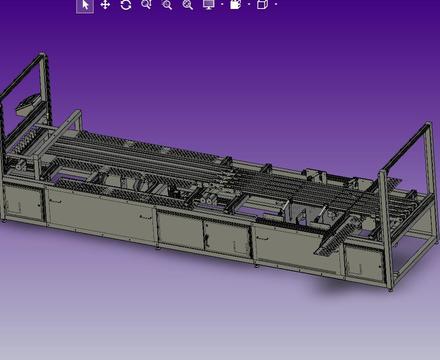Activate the pan move tool with four arrows
The height and width of the screenshot is (360, 440).
coord(105,5)
